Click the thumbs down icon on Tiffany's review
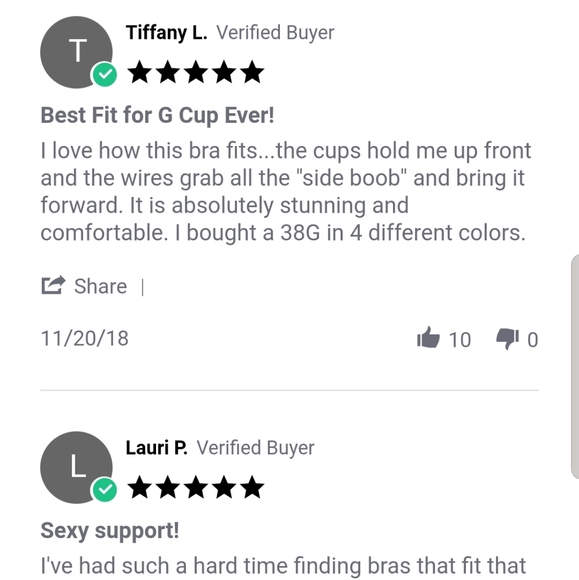 508,338
